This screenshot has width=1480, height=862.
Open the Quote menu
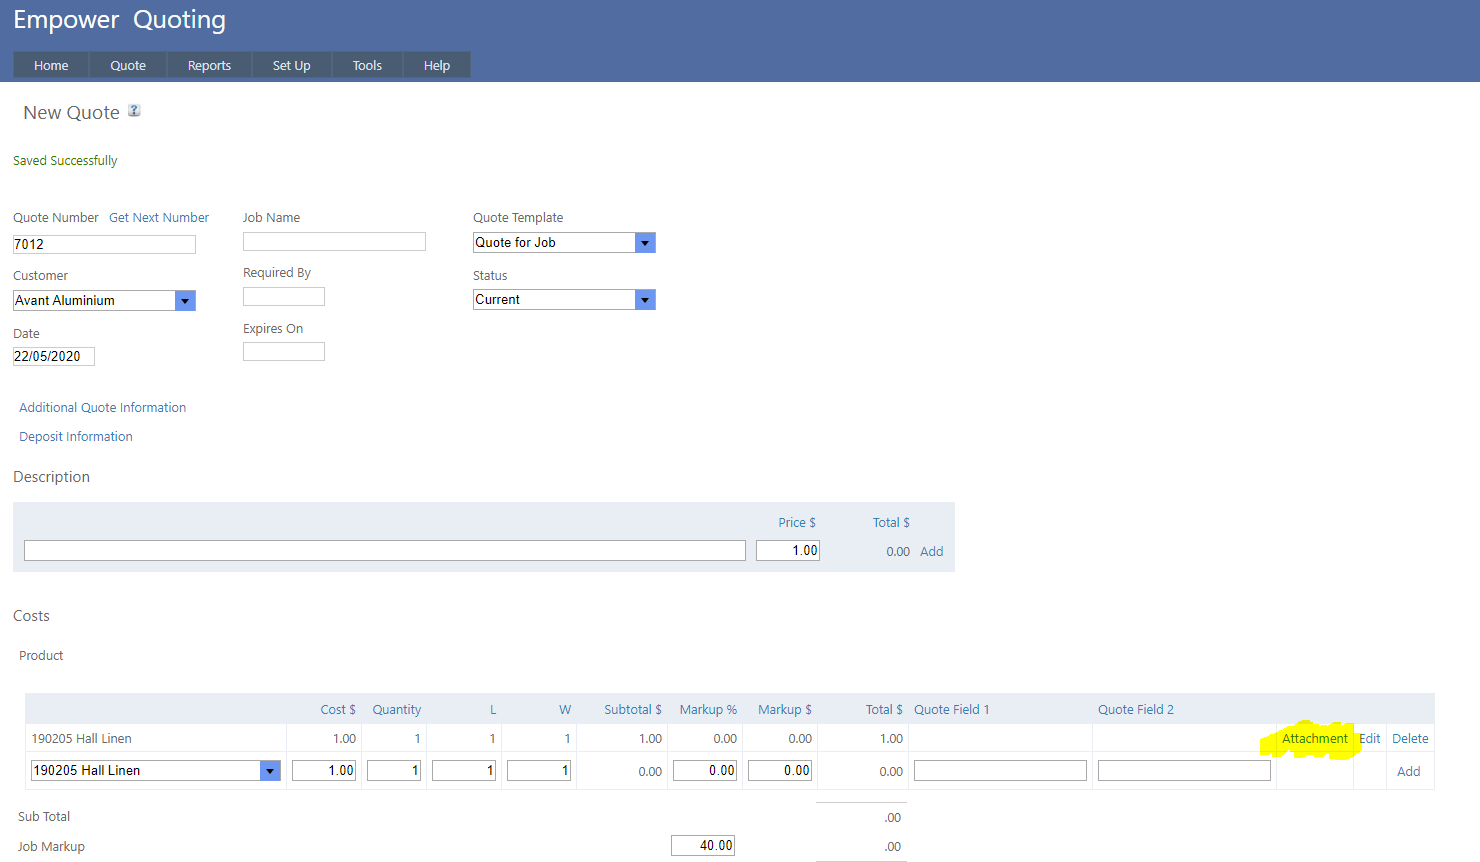click(x=128, y=65)
